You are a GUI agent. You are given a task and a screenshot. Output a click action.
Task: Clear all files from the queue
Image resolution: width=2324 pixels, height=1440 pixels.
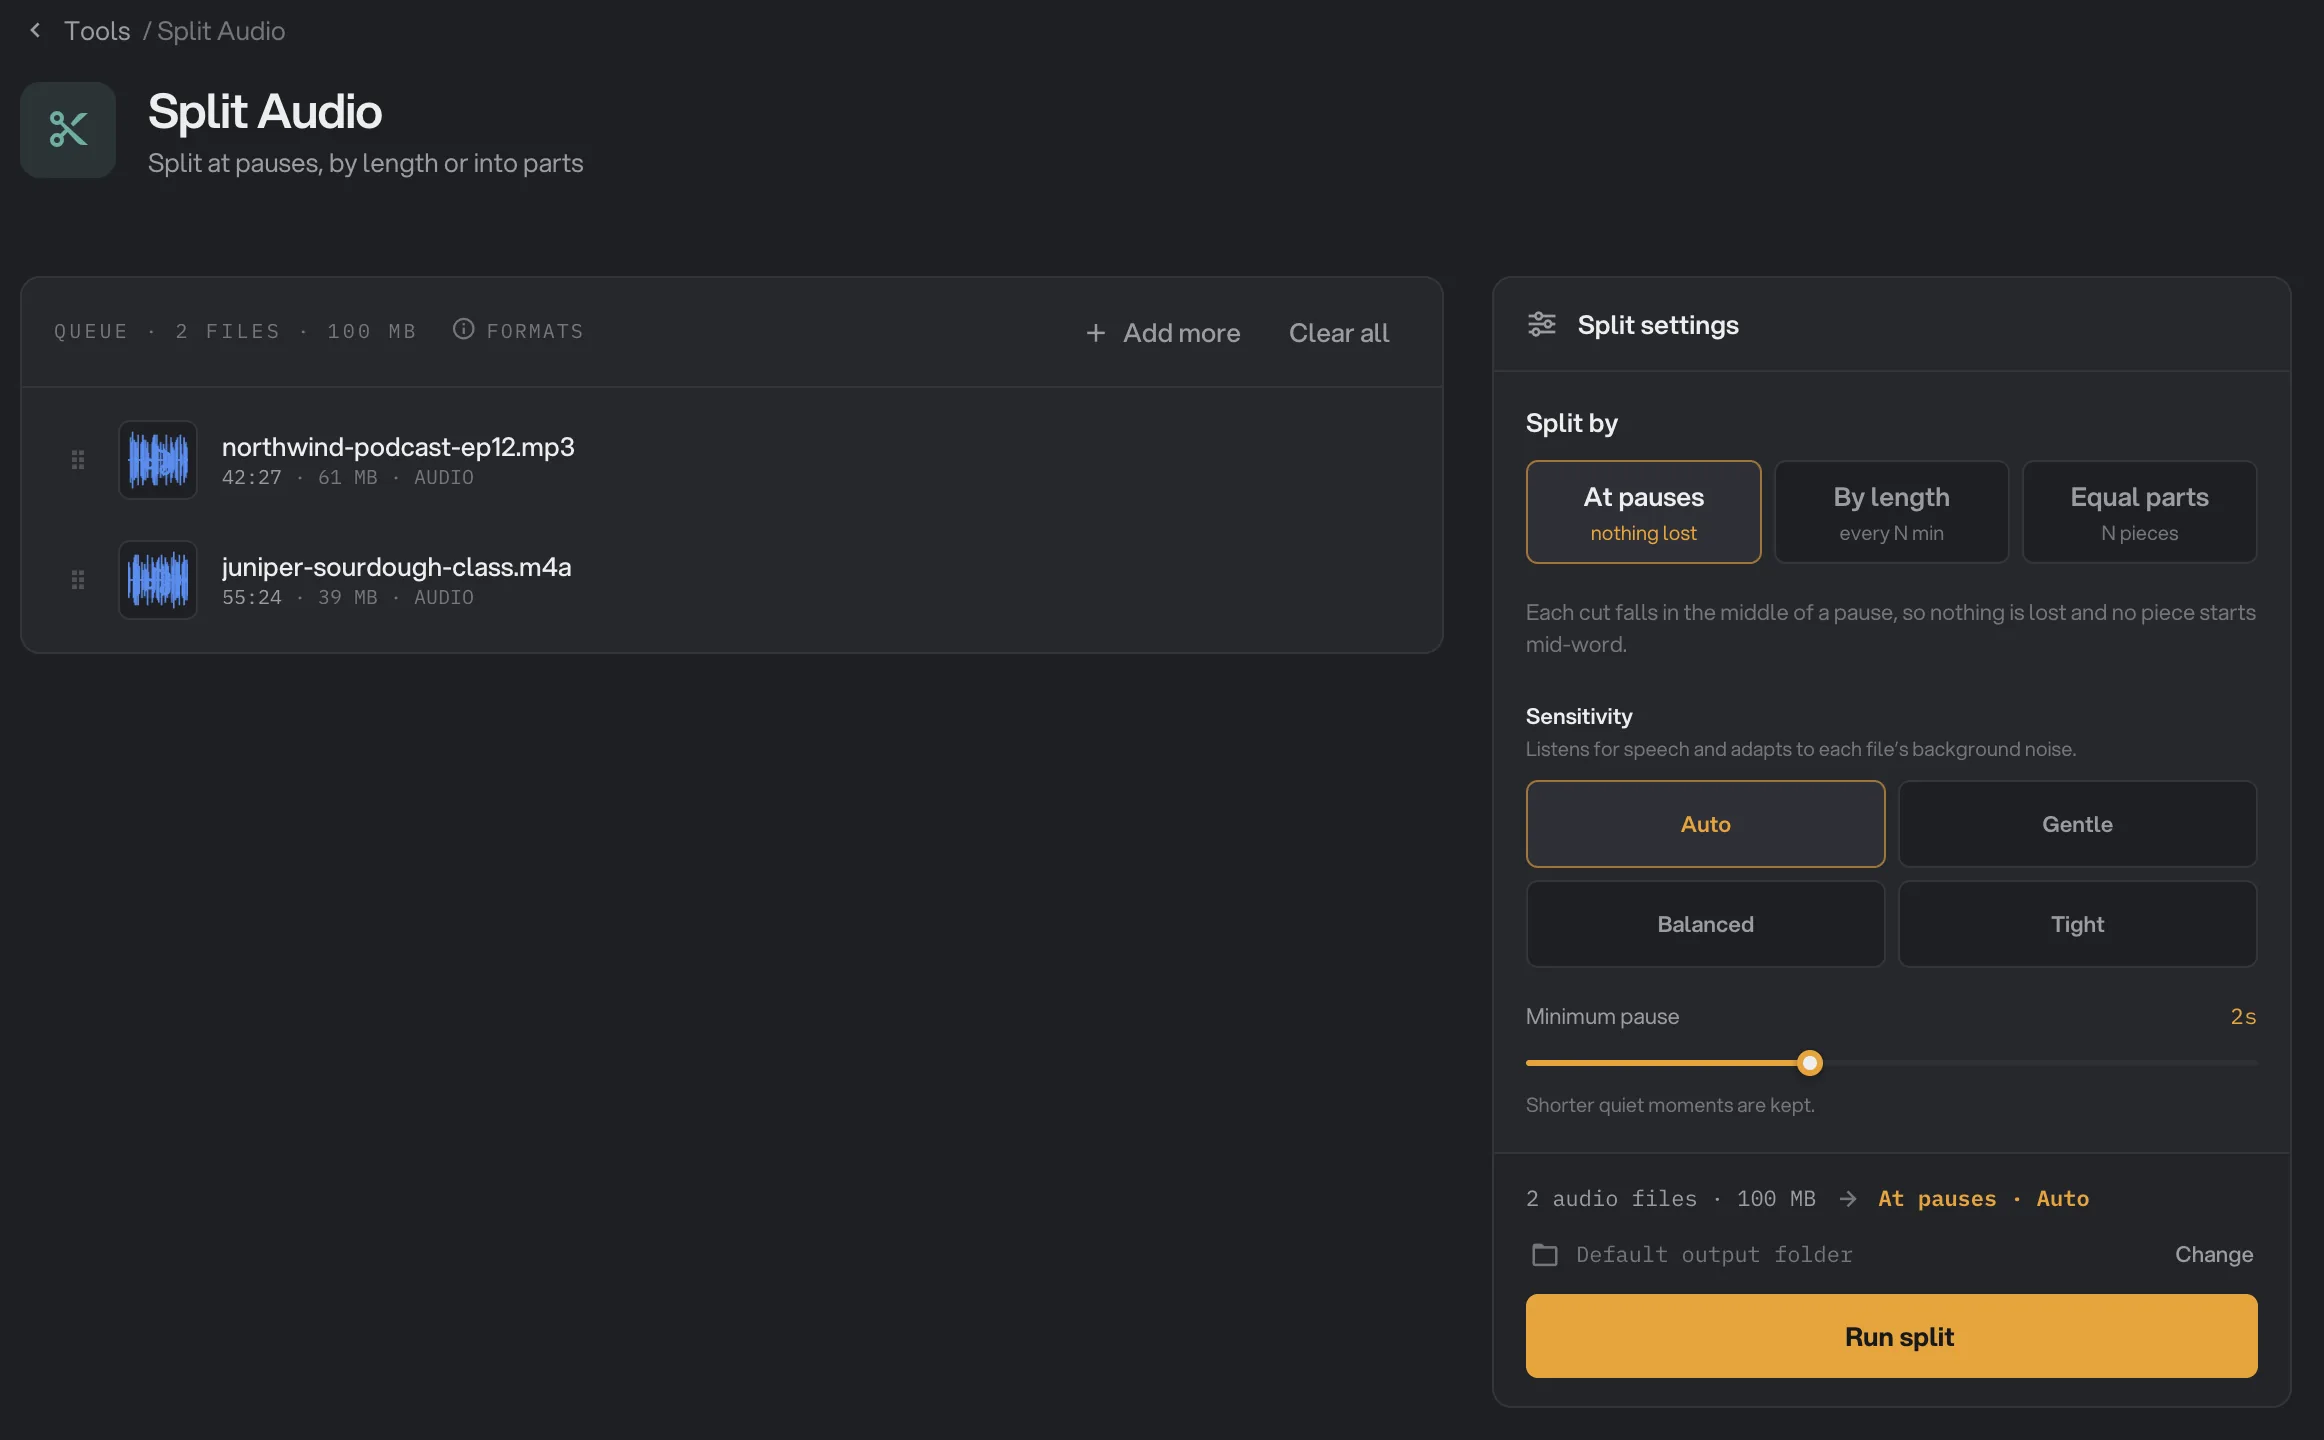tap(1338, 333)
